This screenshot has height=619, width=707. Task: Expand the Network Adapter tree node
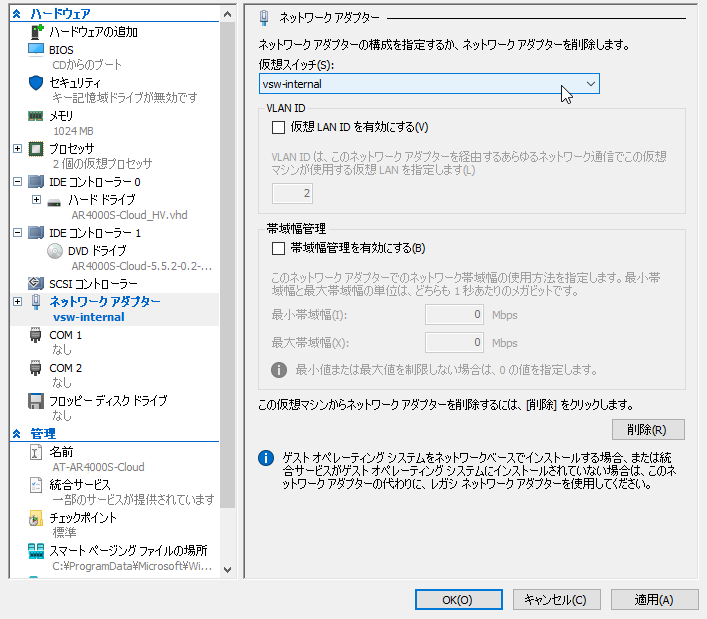coord(17,301)
